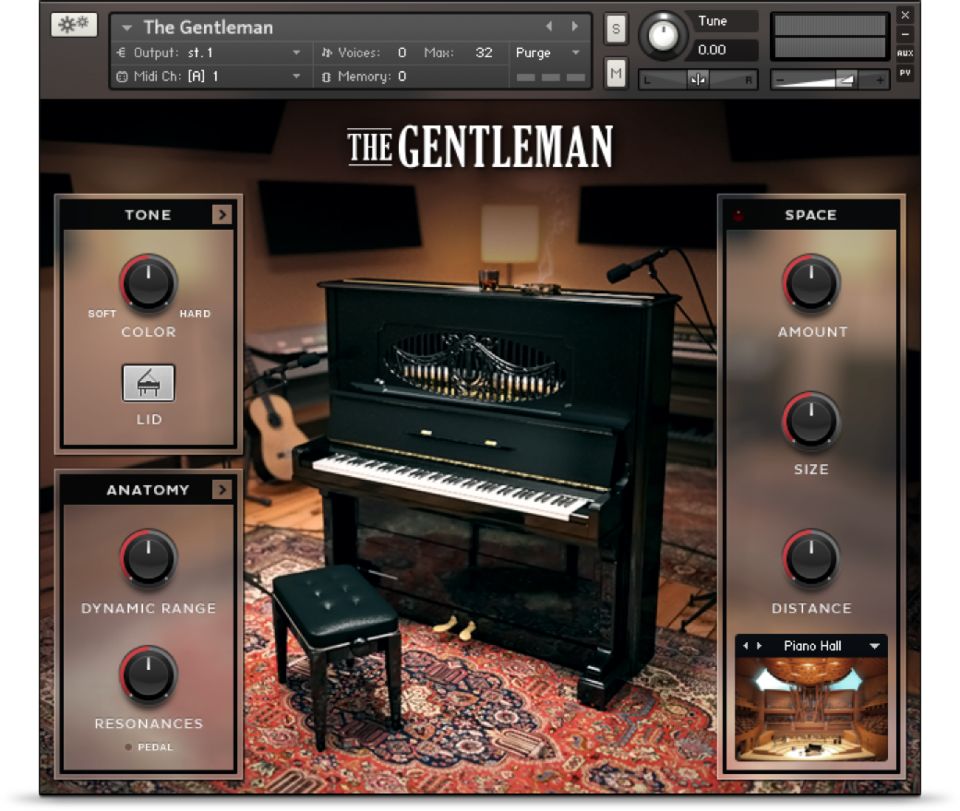Click the Tune knob
The image size is (960, 811).
[663, 35]
